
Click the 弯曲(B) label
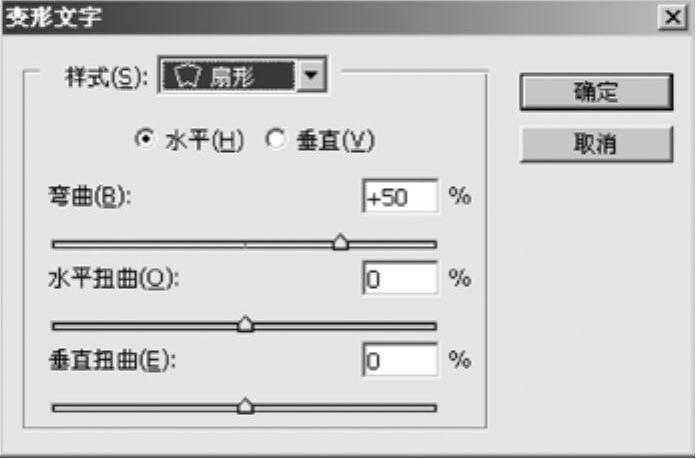click(x=90, y=196)
